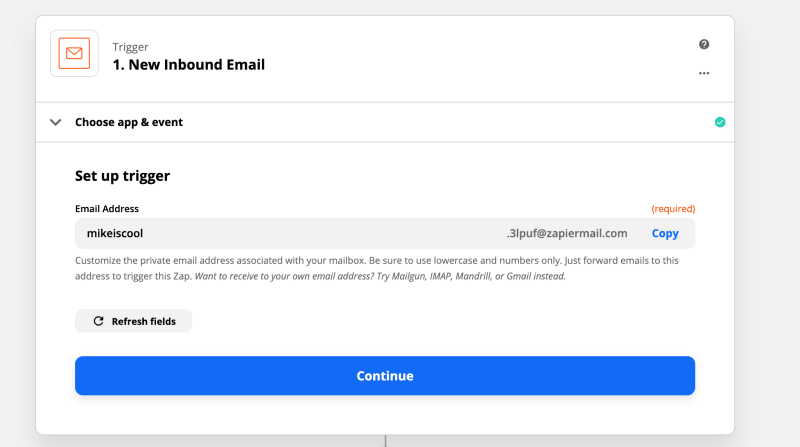Copy the zapiermail email address

pos(665,233)
